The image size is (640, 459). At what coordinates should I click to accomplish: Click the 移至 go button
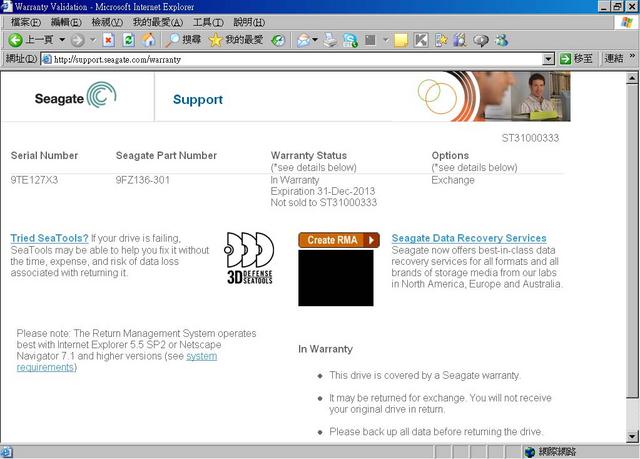coord(576,59)
